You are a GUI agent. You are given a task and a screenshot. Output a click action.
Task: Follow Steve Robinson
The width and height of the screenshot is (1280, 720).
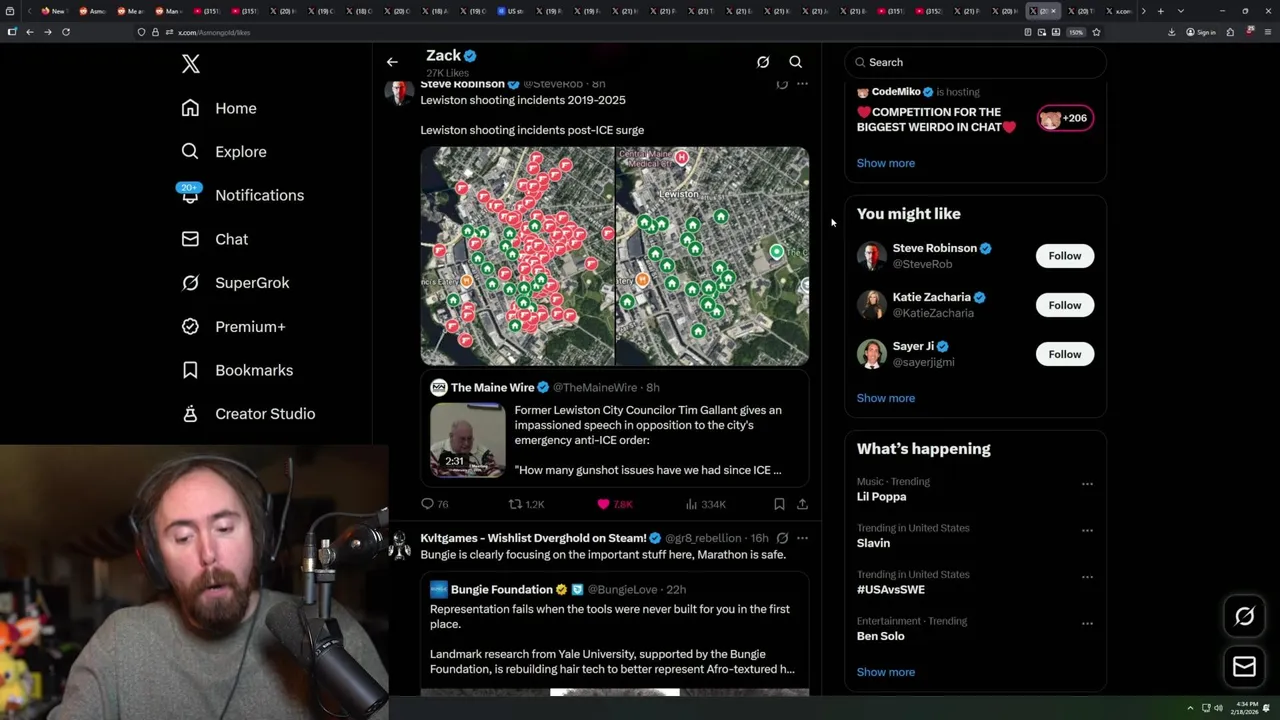click(1065, 256)
